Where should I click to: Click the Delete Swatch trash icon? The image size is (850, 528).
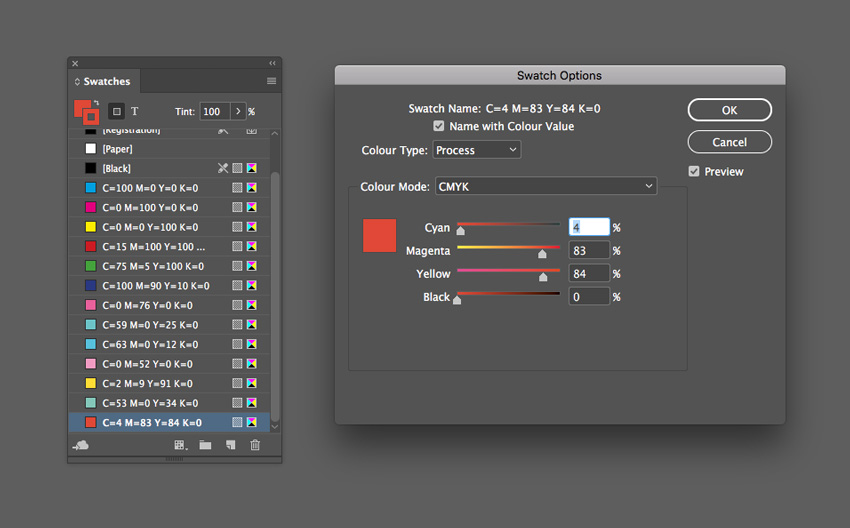[x=255, y=445]
